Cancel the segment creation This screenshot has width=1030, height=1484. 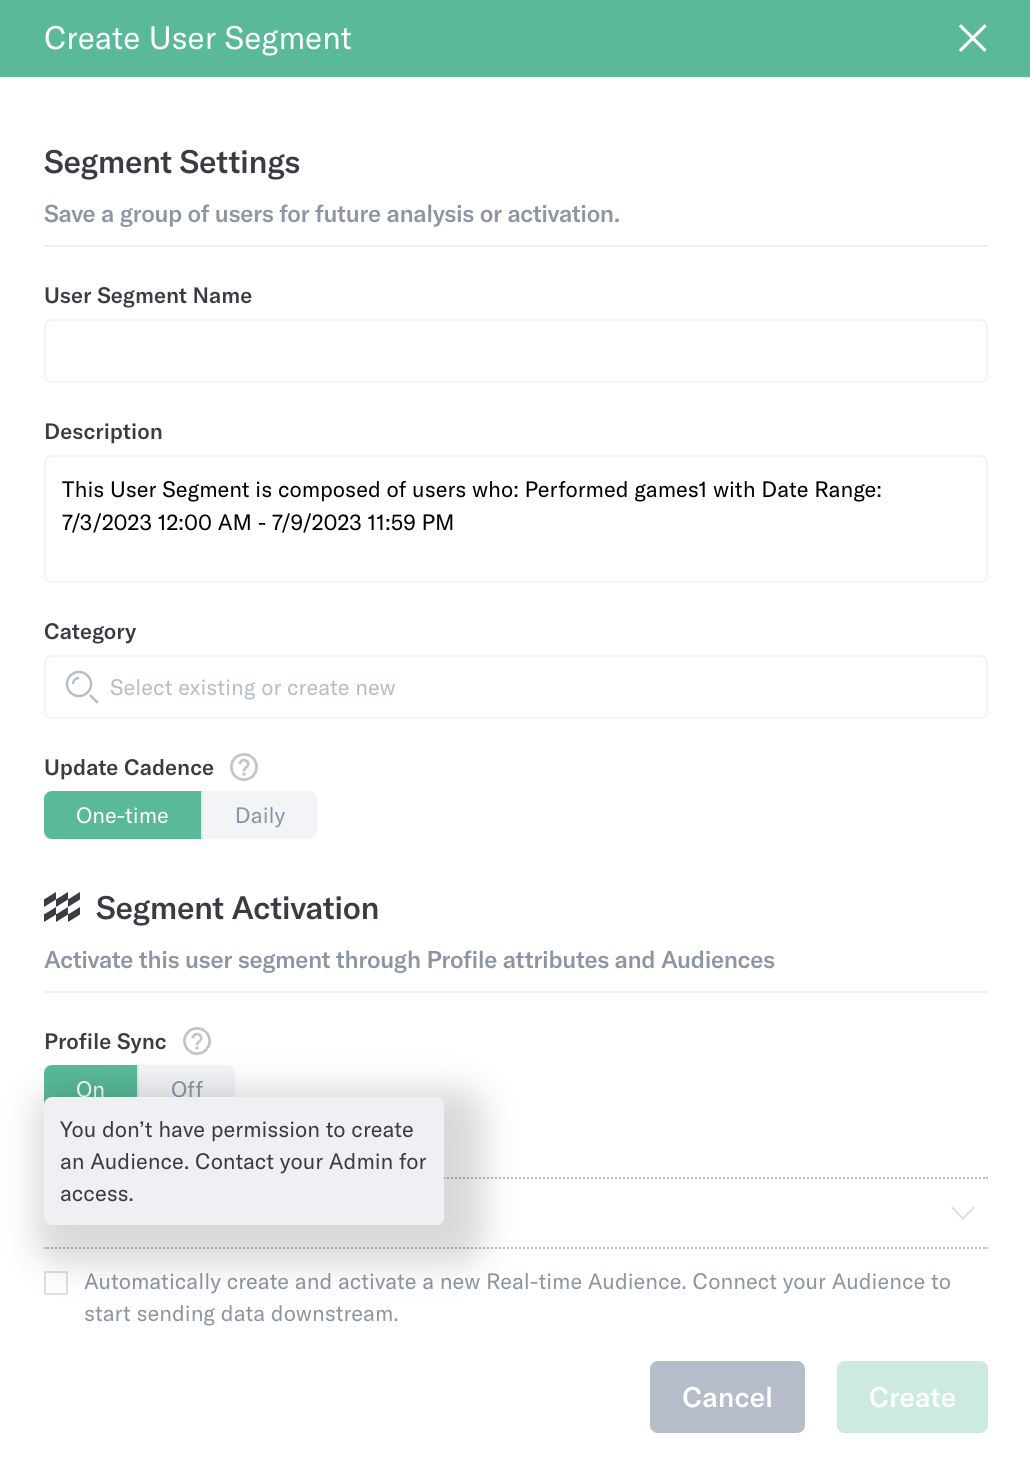tap(727, 1397)
